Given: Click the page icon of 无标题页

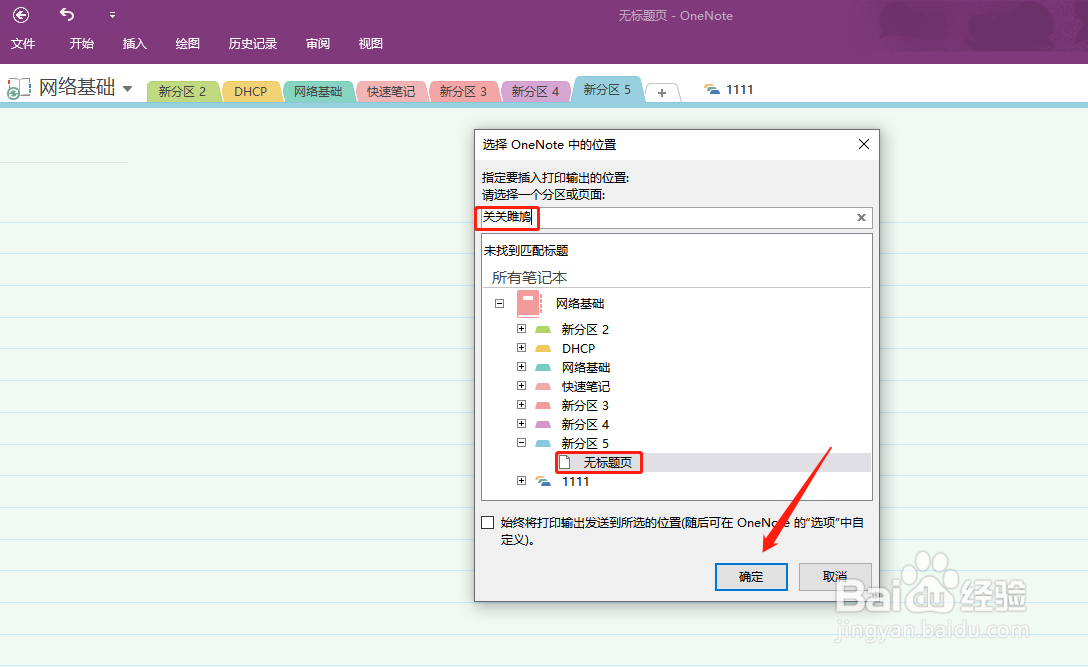Looking at the screenshot, I should pyautogui.click(x=566, y=462).
